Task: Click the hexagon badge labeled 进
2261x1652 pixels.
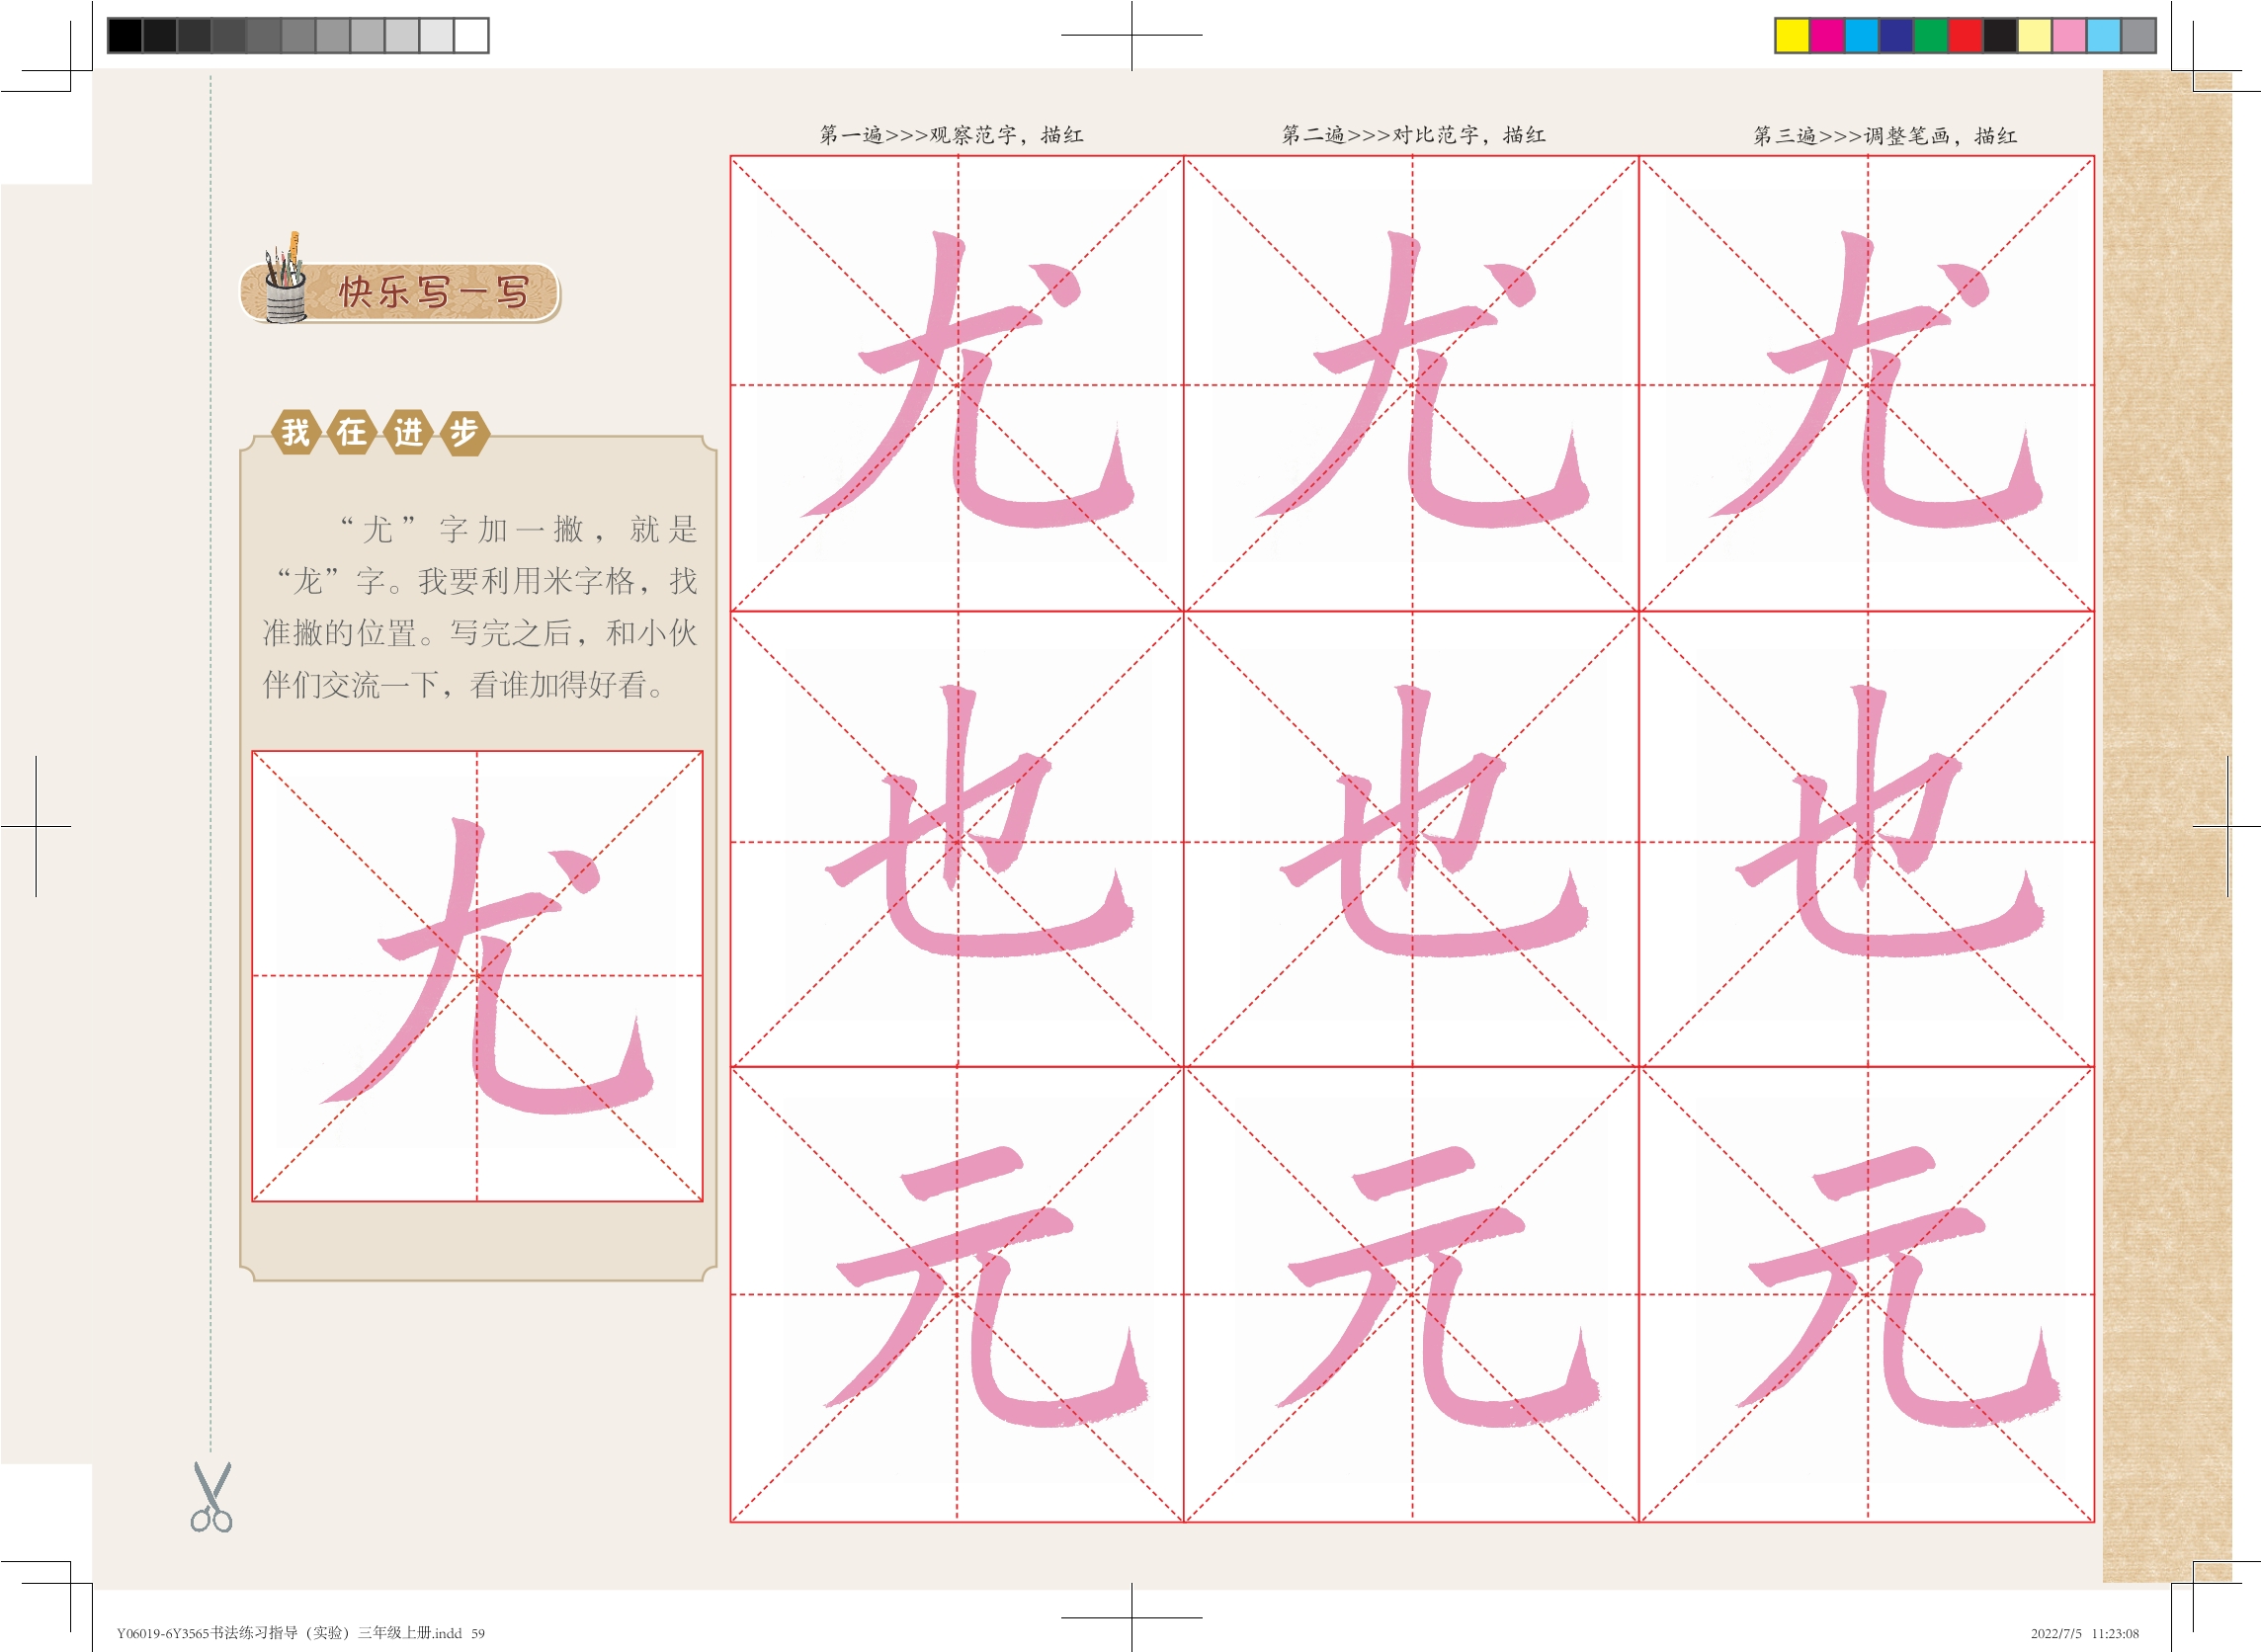Action: [408, 432]
